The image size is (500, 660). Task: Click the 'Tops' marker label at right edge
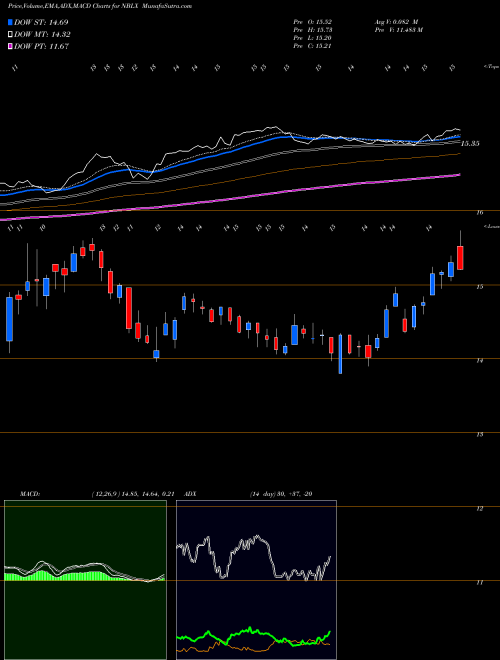click(x=491, y=67)
